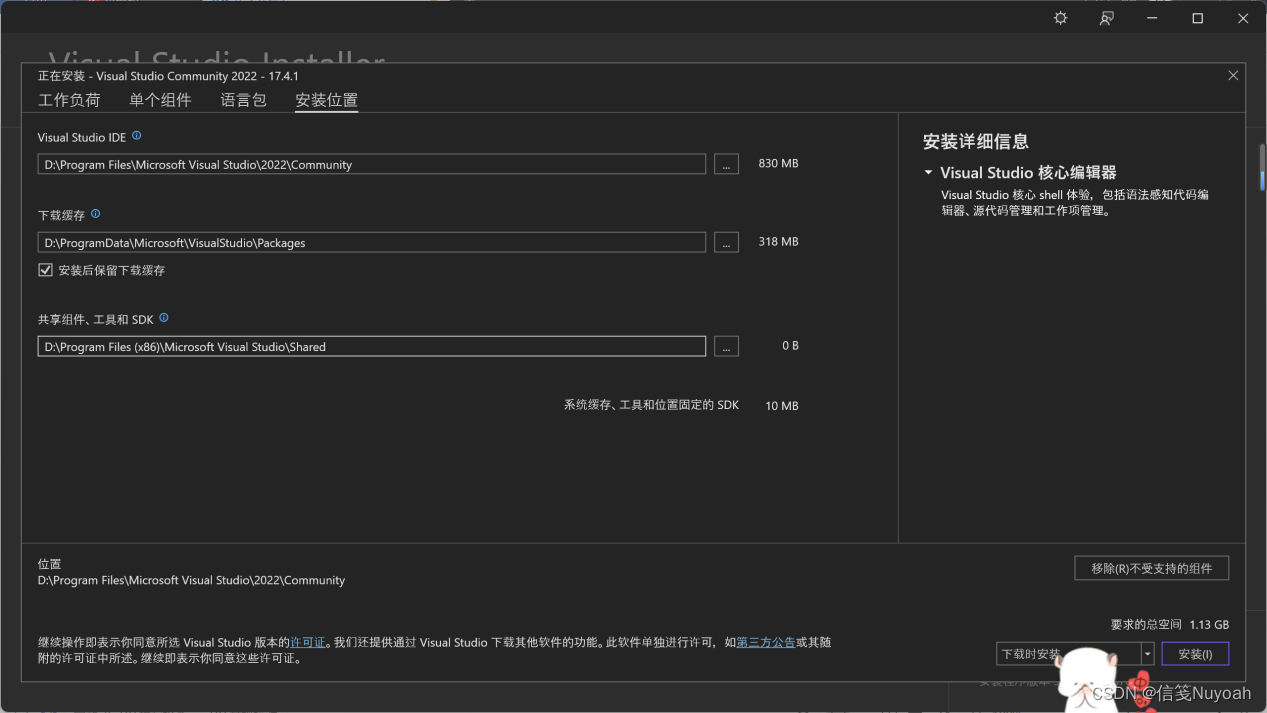Click info icon next to Visual Studio IDE

(137, 136)
